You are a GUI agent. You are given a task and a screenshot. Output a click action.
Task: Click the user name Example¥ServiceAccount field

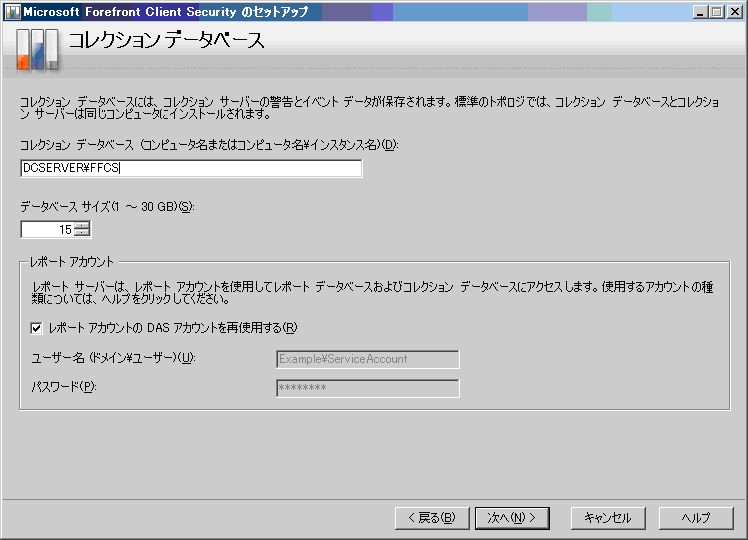point(368,359)
